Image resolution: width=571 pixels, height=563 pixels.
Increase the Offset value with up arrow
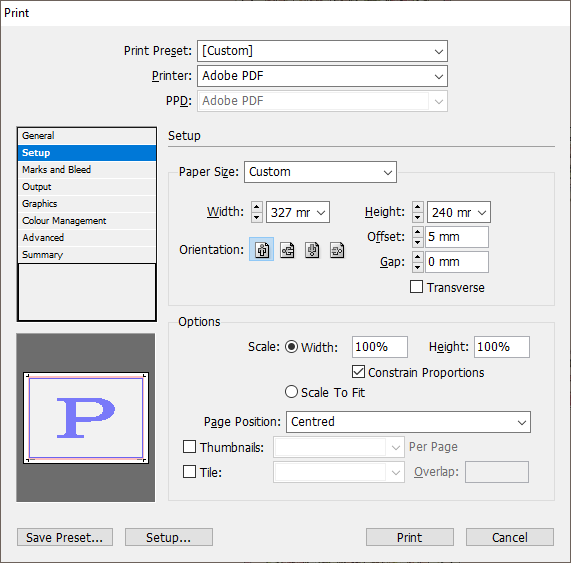(418, 232)
